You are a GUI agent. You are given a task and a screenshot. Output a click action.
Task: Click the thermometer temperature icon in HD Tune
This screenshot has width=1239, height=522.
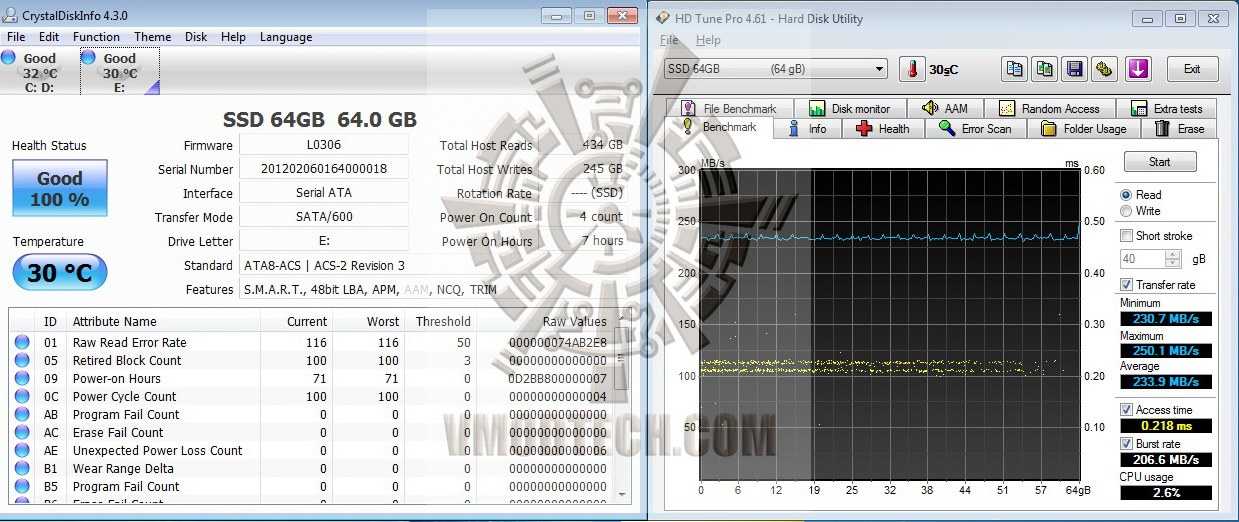912,69
